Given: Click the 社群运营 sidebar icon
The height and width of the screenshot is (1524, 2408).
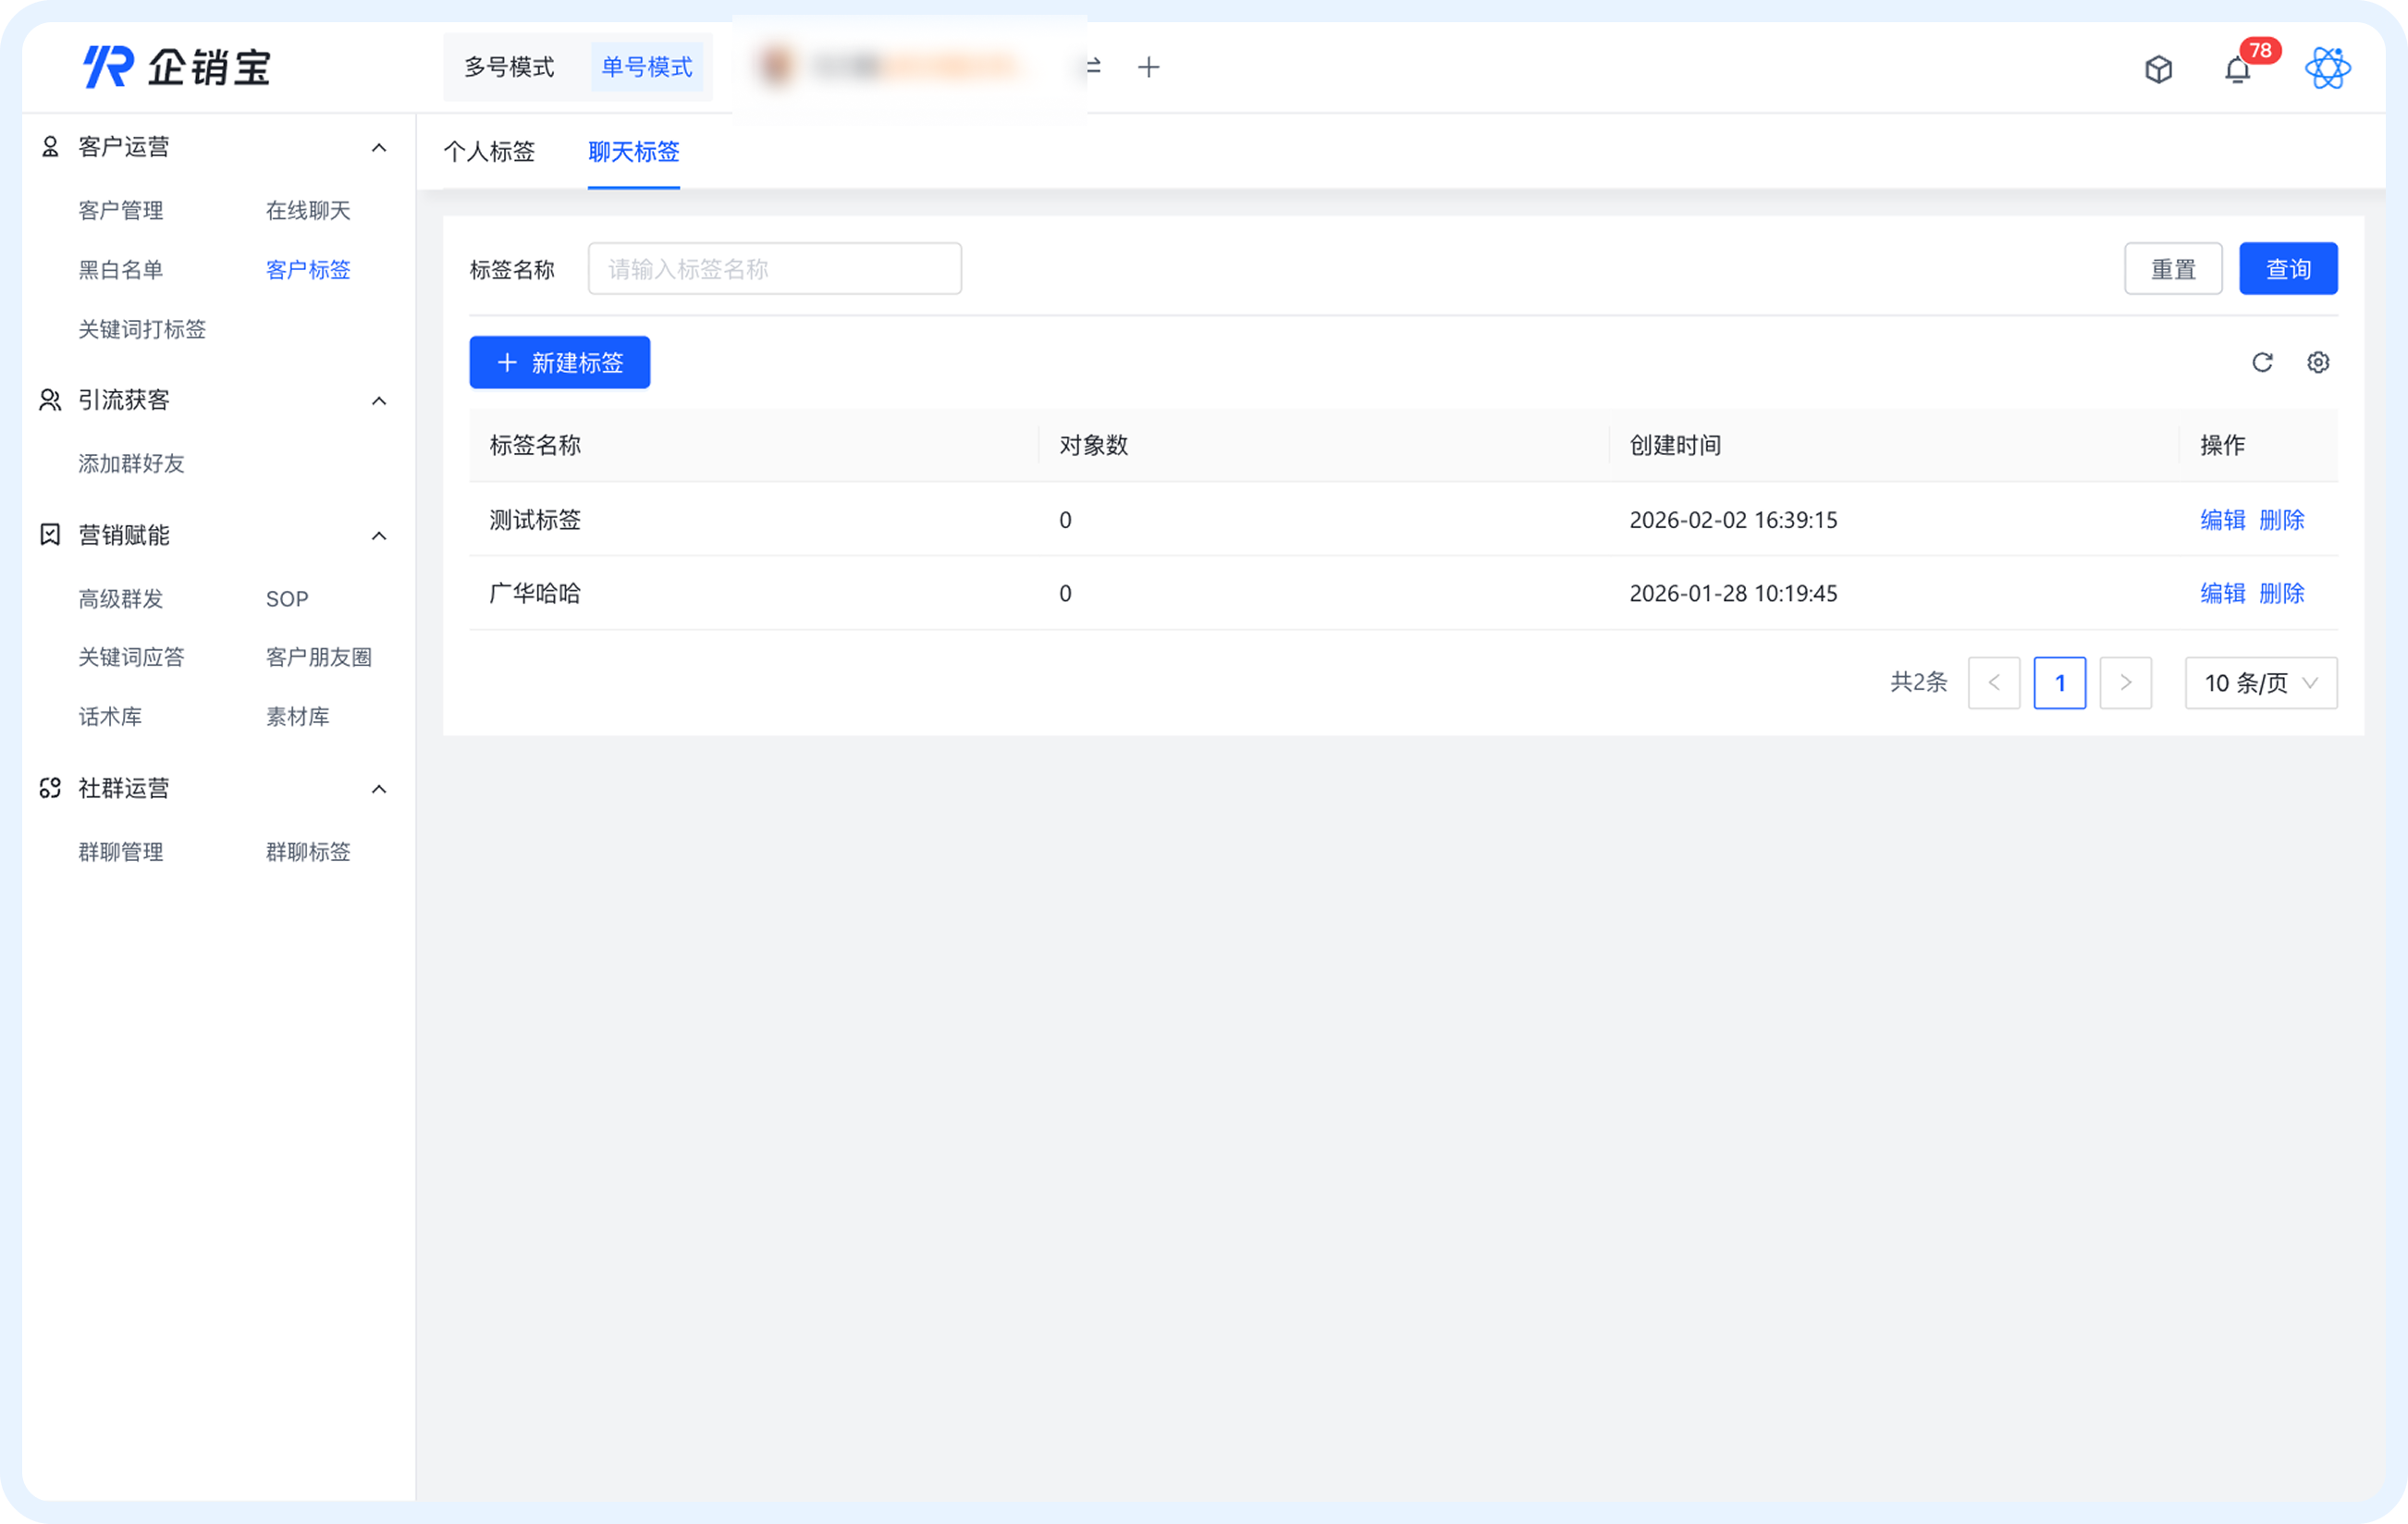Looking at the screenshot, I should [x=49, y=788].
